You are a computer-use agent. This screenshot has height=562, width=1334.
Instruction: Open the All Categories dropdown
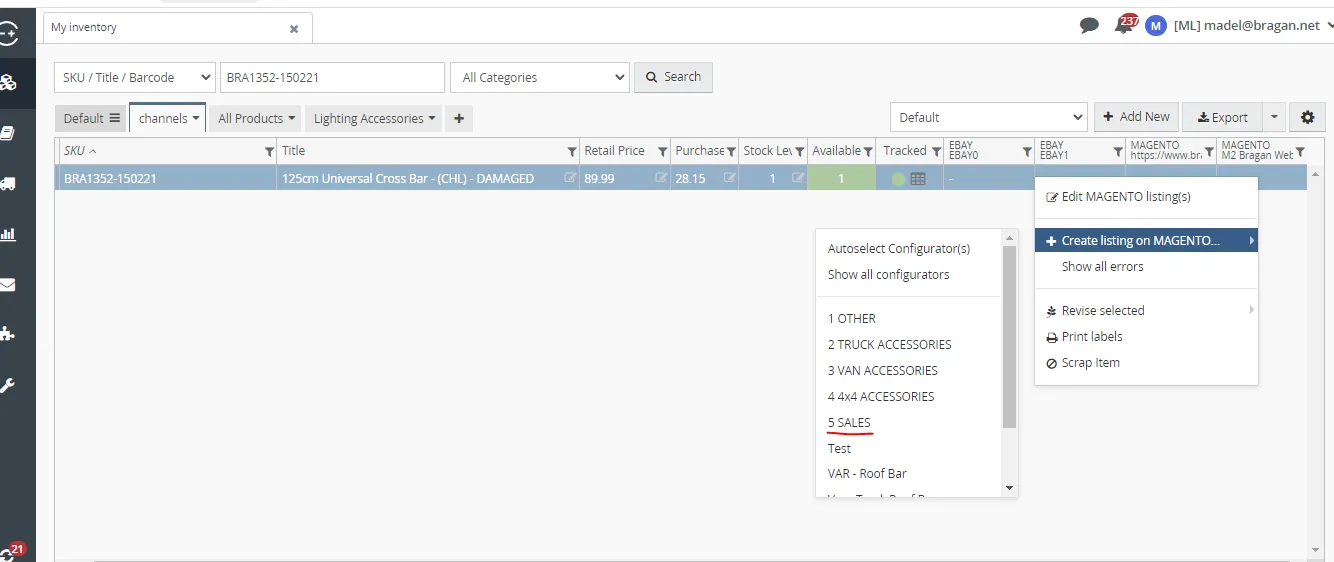click(540, 77)
